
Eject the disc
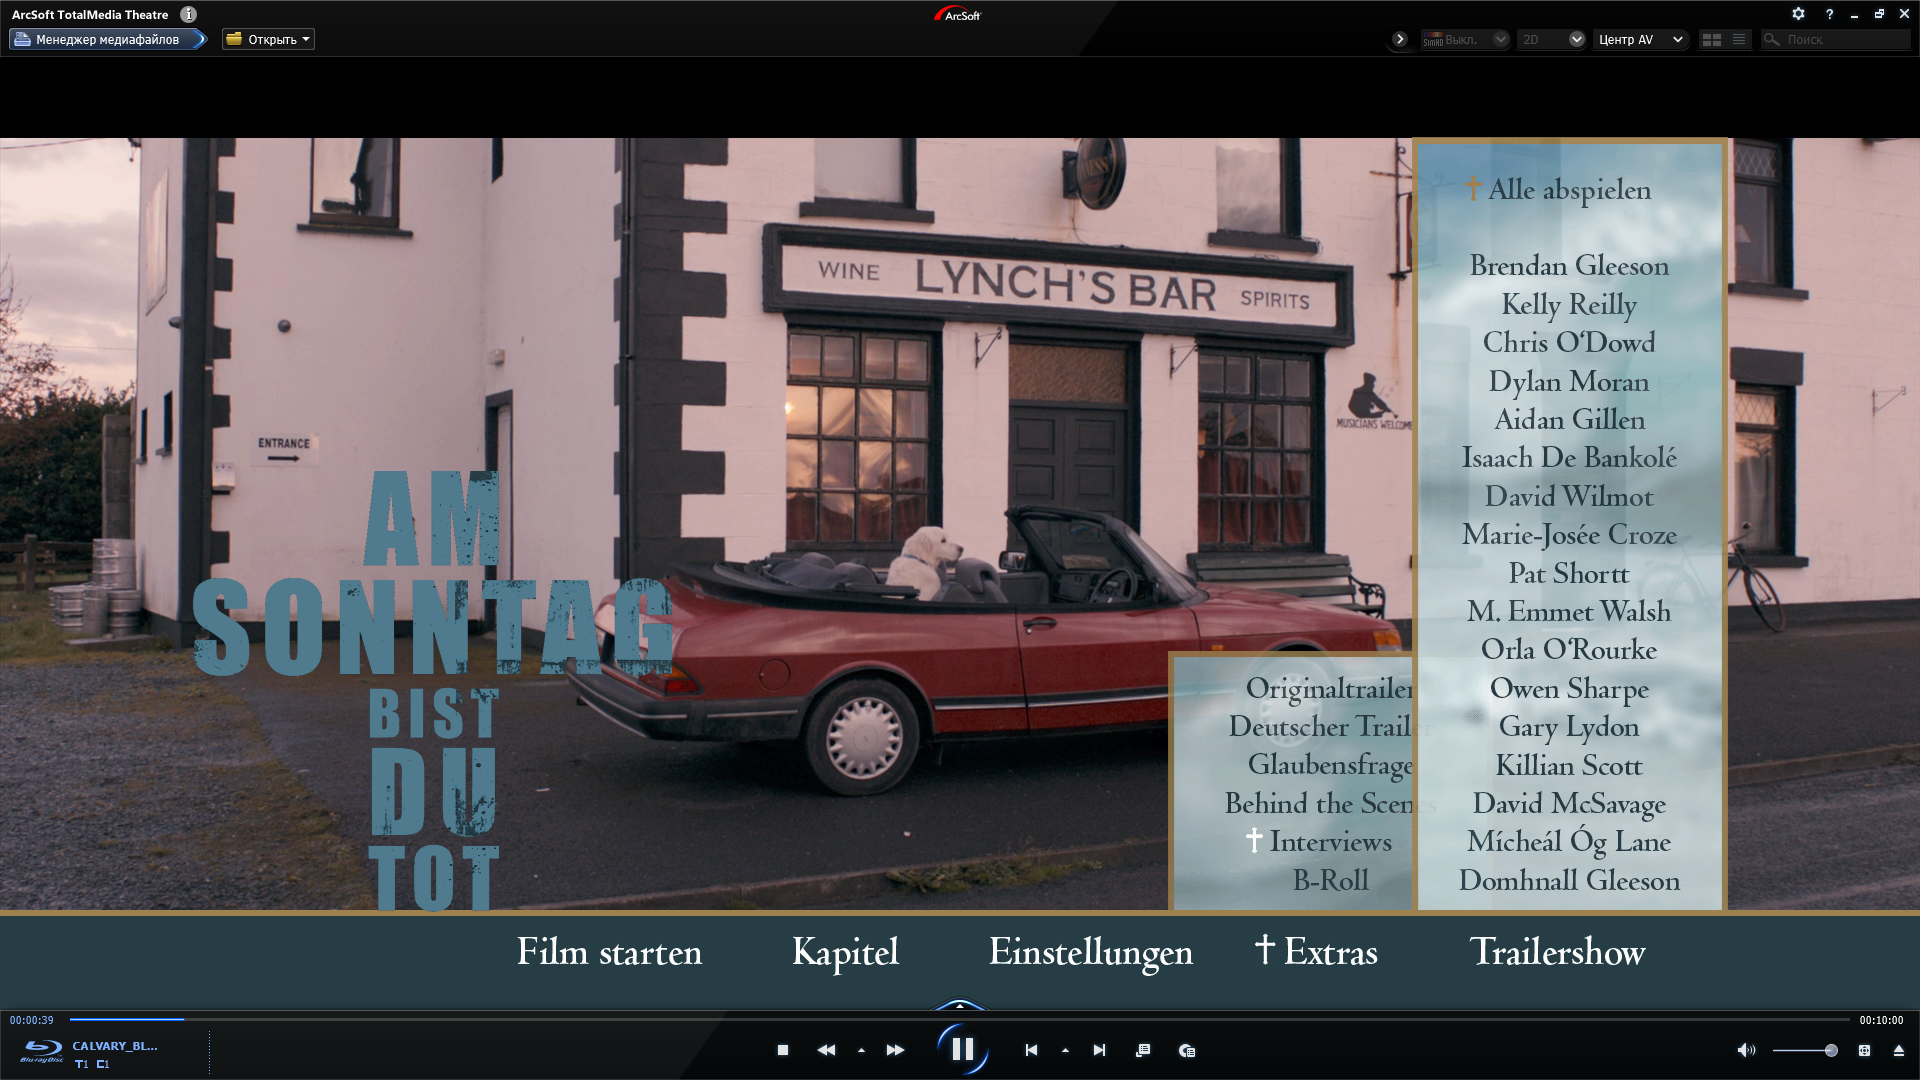click(1898, 1050)
